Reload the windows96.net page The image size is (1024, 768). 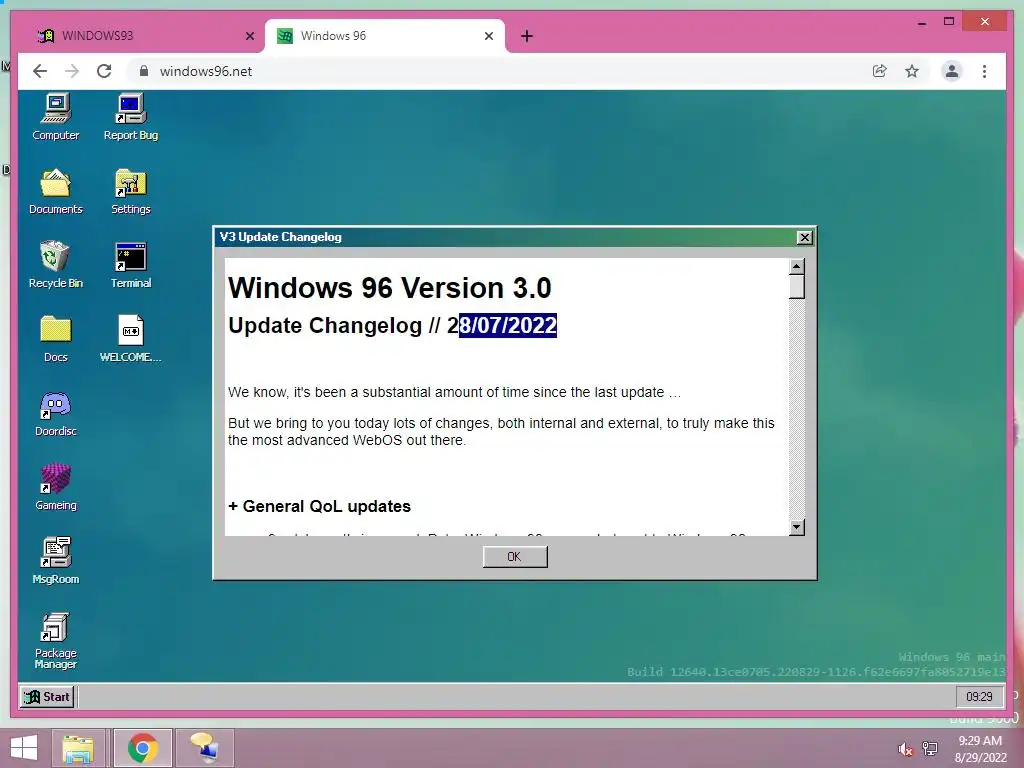(x=104, y=71)
